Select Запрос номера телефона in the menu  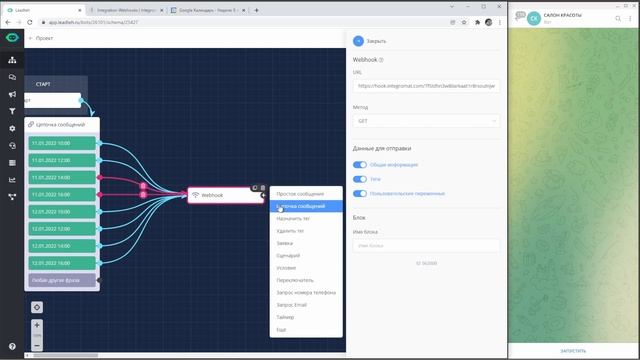point(306,293)
